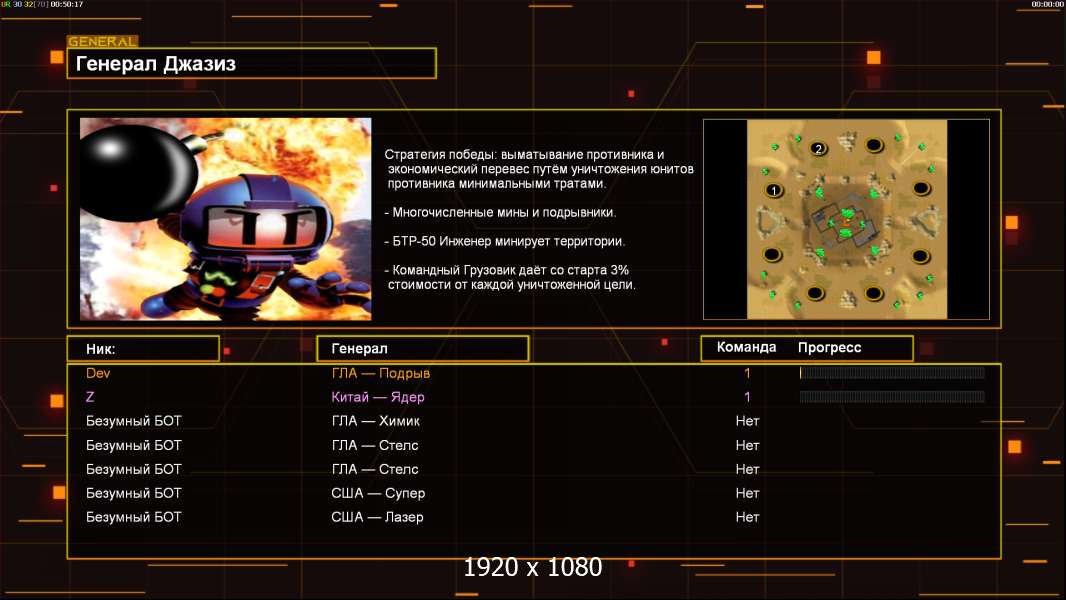The height and width of the screenshot is (600, 1066).
Task: Click 'Нет' team value in Супер row
Action: (747, 493)
